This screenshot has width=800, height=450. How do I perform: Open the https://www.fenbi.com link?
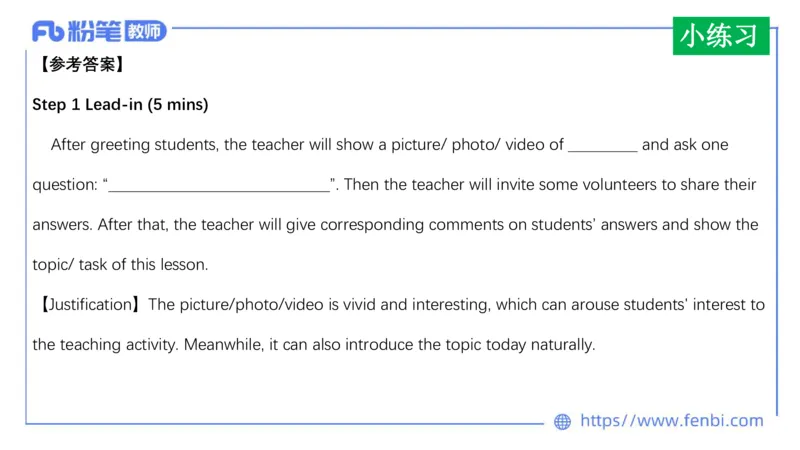pyautogui.click(x=671, y=421)
